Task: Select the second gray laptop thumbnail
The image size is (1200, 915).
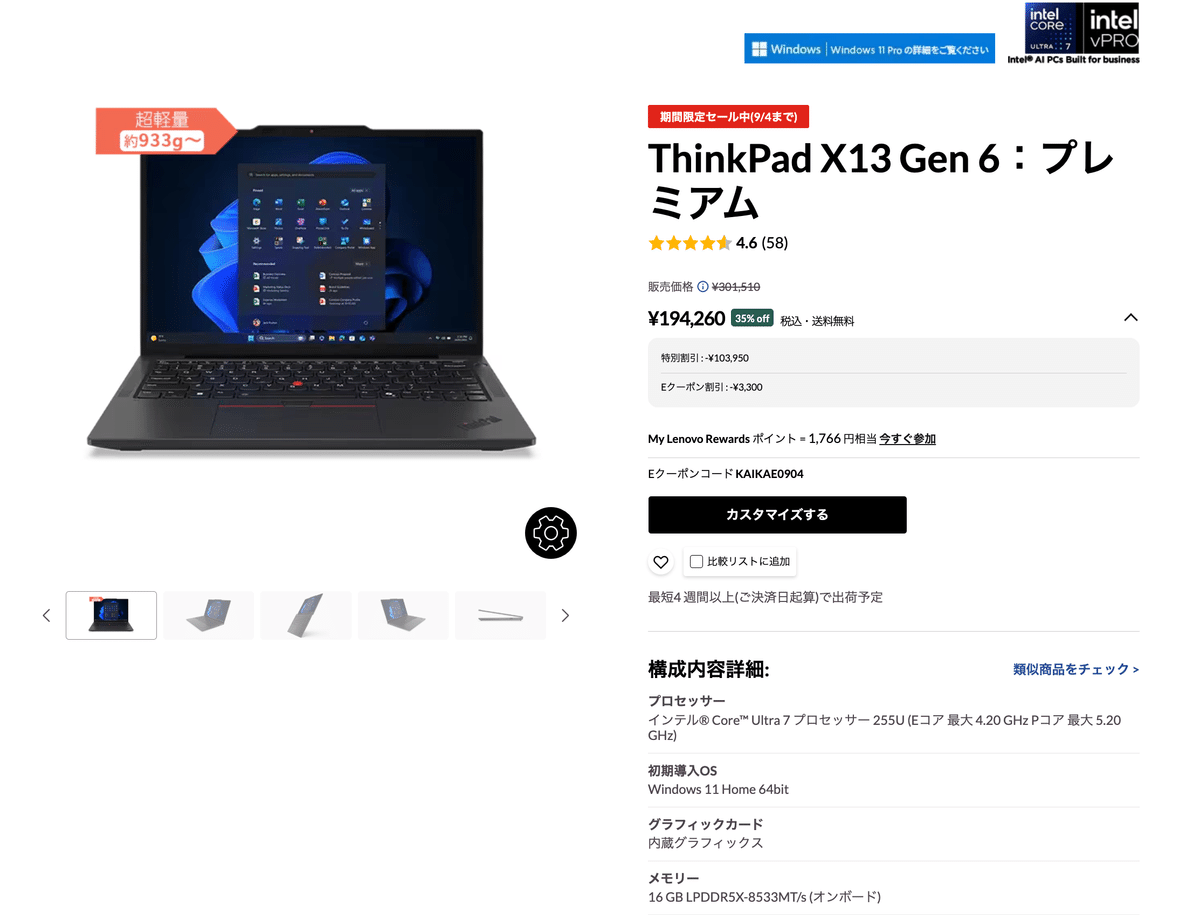Action: coord(208,615)
